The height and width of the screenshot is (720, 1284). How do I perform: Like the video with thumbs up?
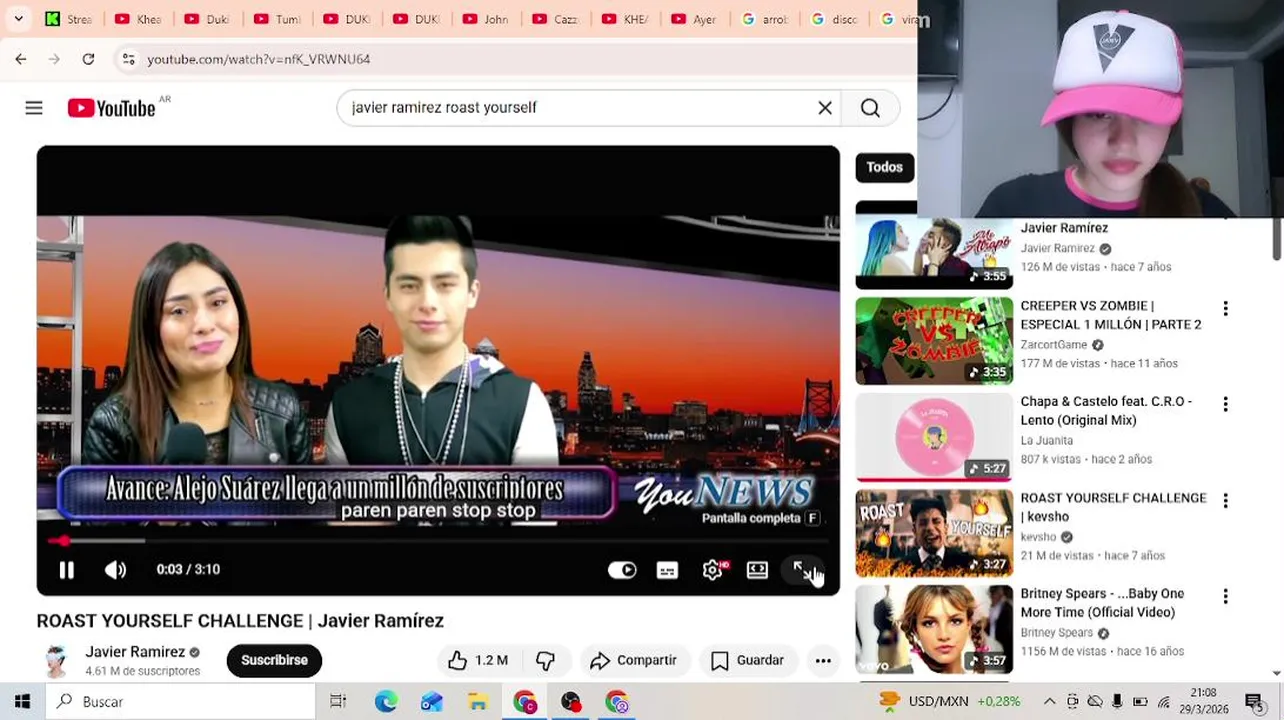point(477,660)
